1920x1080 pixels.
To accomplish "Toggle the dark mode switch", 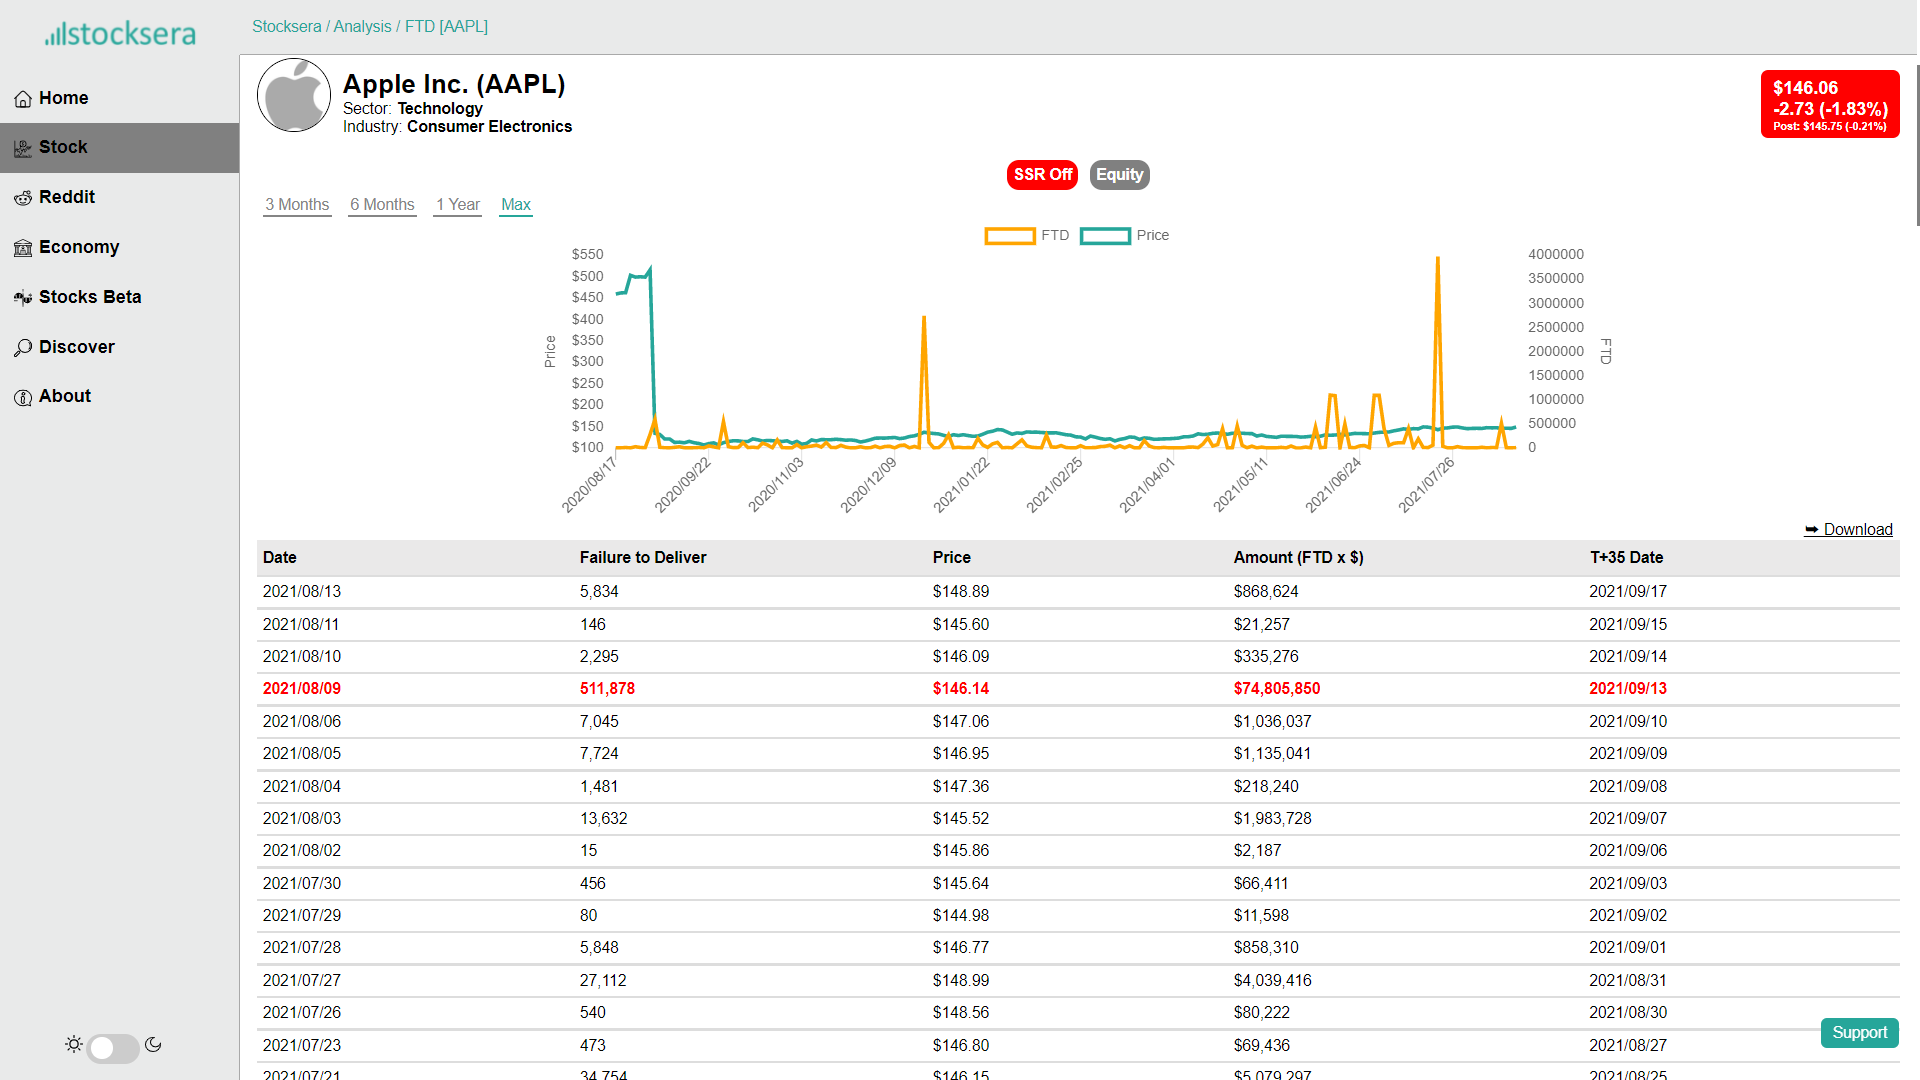I will click(x=113, y=1046).
